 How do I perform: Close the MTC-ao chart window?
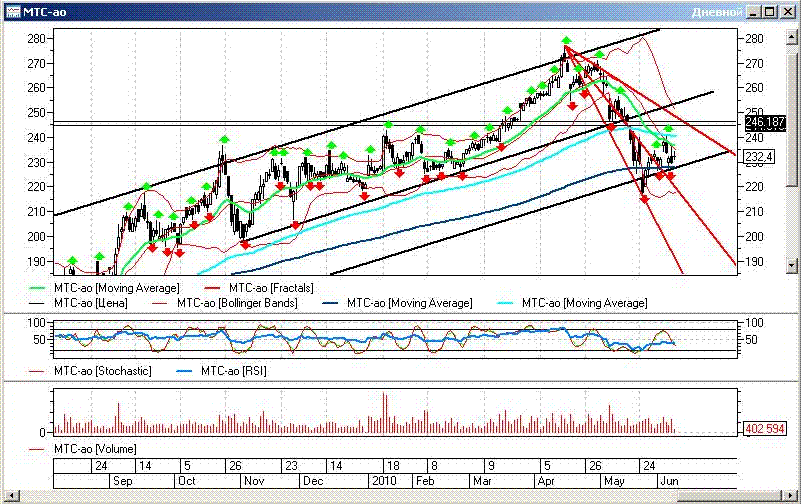(x=788, y=12)
